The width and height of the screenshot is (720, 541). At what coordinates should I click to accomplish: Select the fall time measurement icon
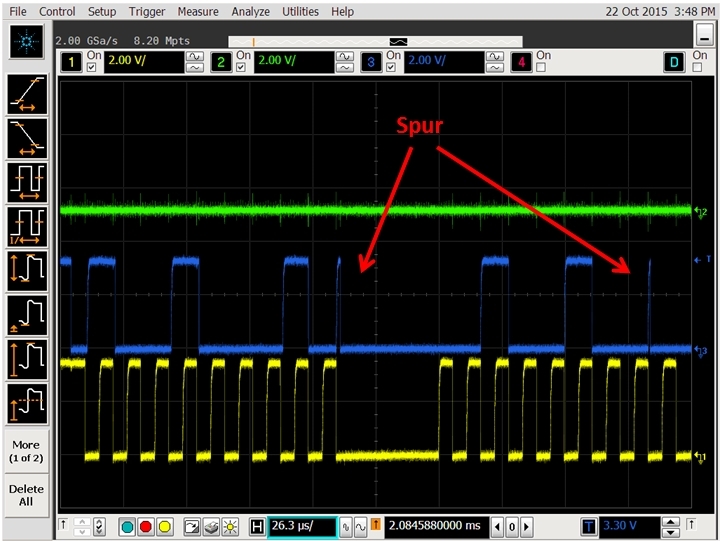click(27, 138)
